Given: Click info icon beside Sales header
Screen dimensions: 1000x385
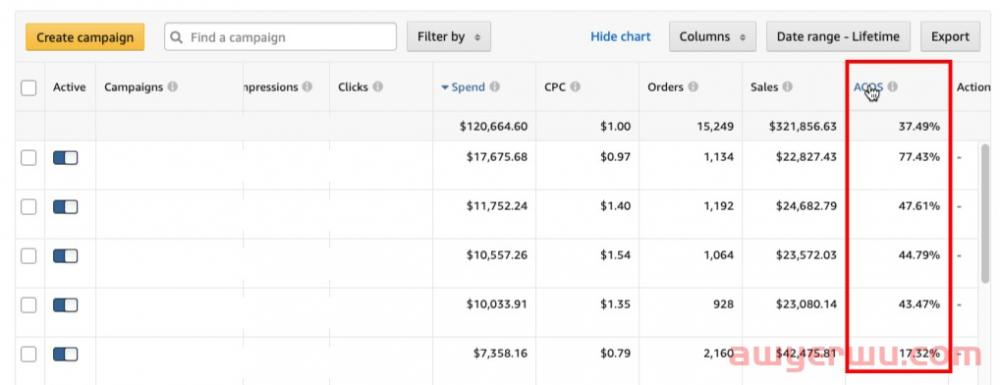Looking at the screenshot, I should click(788, 87).
